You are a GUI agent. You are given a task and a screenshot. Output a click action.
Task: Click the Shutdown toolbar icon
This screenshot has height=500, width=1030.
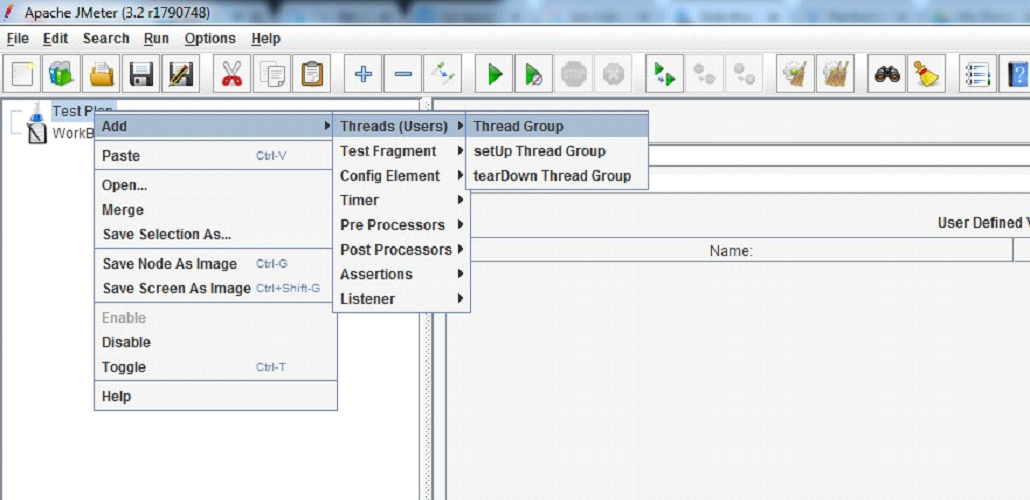pos(612,74)
